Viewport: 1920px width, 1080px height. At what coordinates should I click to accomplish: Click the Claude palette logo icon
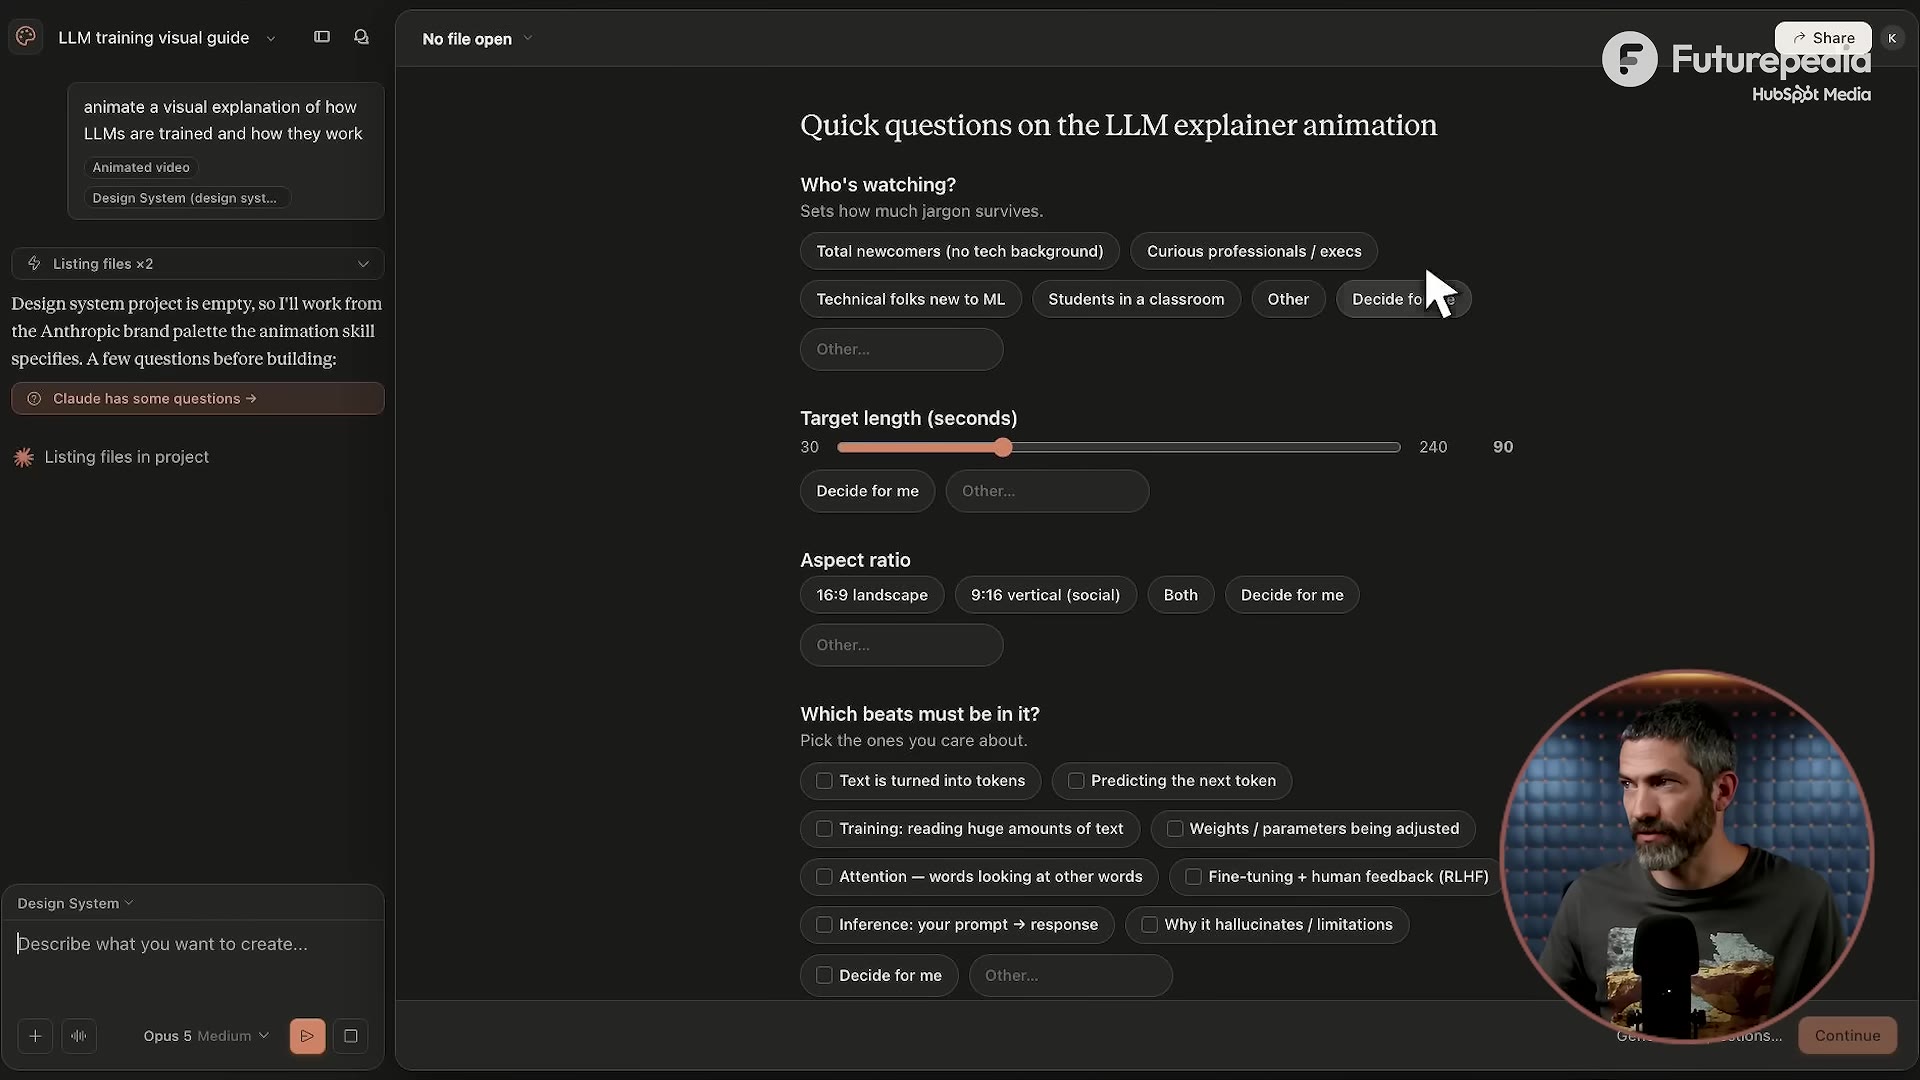tap(26, 37)
